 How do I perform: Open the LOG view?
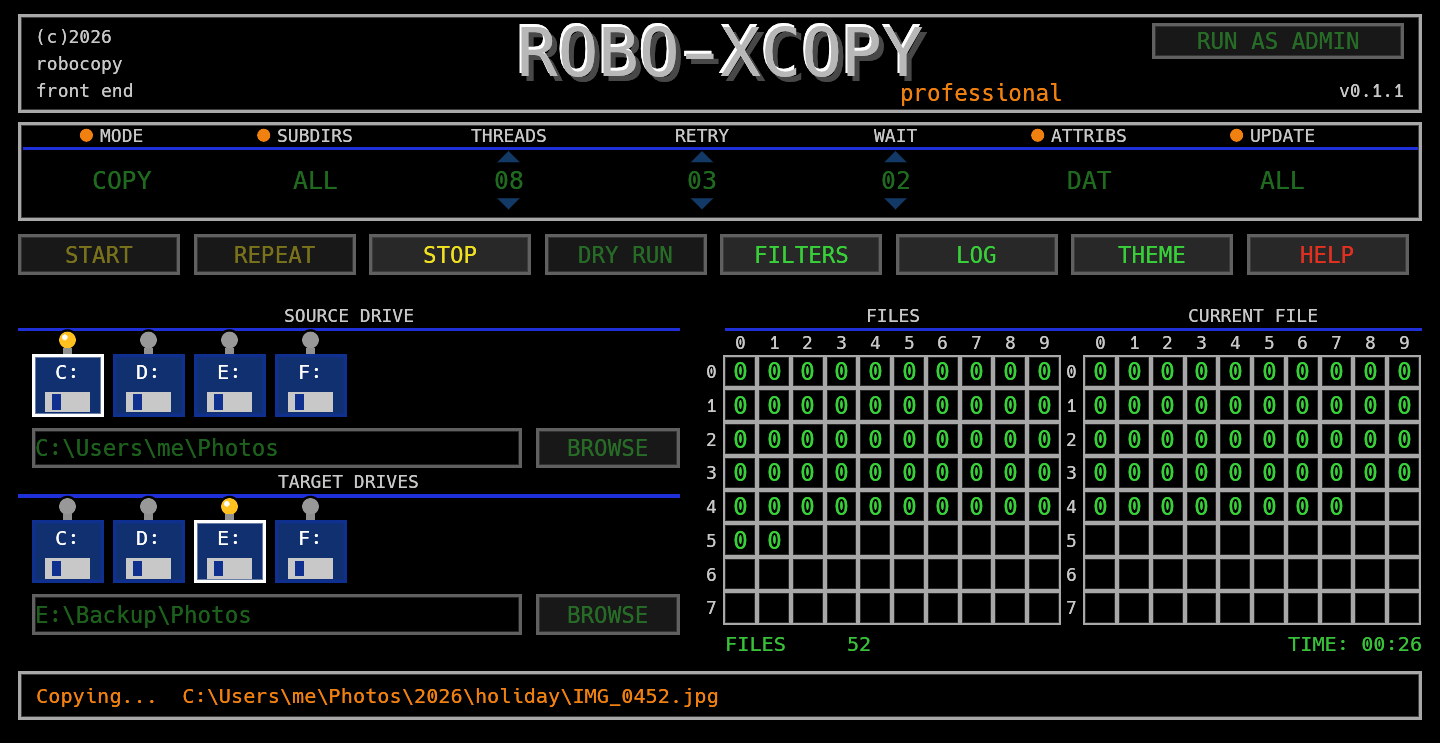pos(977,255)
